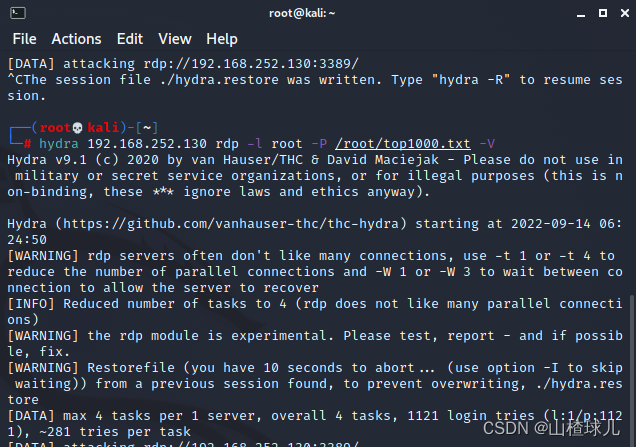
Task: Open the Edit menu
Action: (x=130, y=39)
